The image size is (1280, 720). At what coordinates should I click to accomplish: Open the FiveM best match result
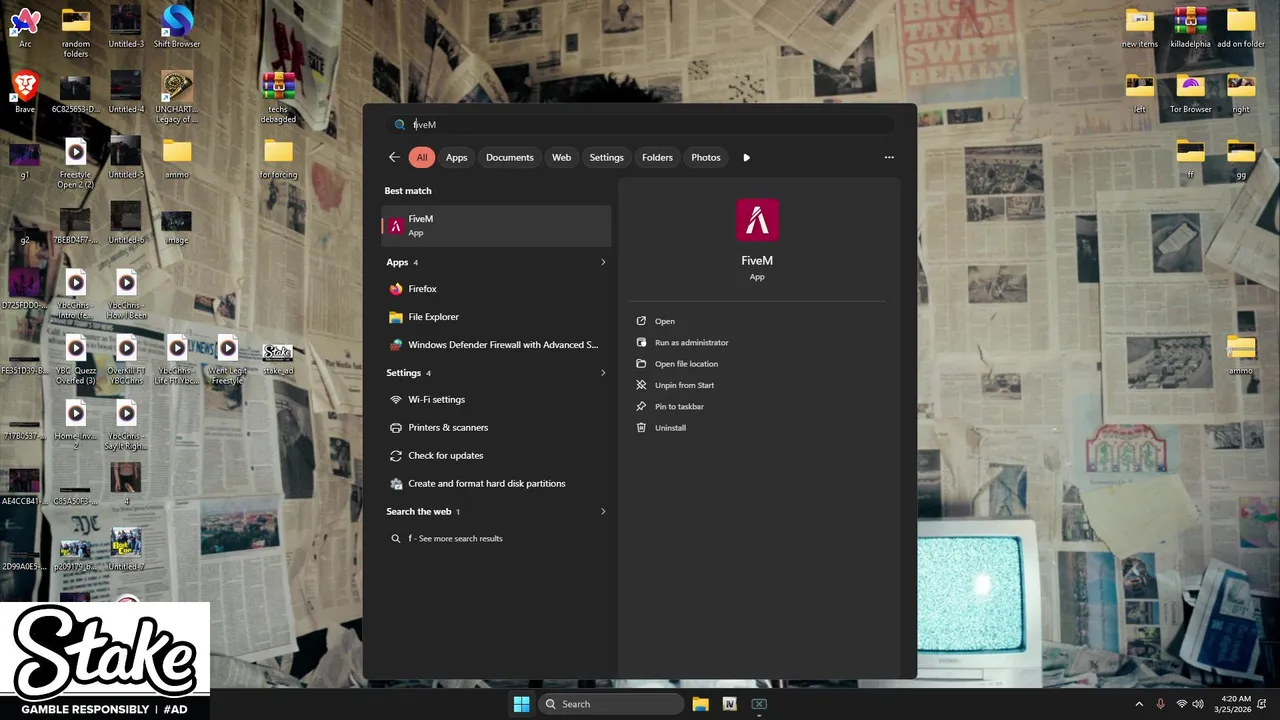[x=496, y=226]
